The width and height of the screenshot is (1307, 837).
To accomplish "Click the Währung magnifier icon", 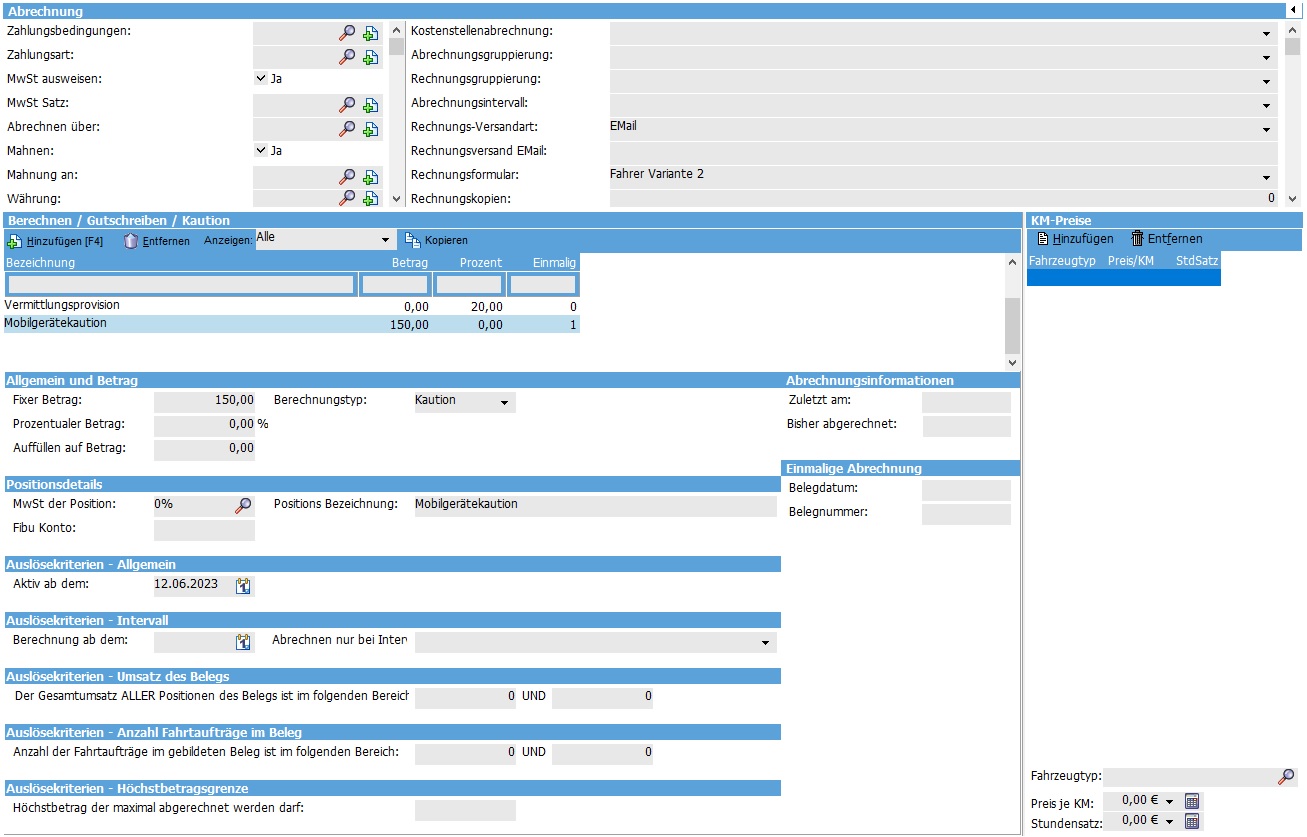I will coord(347,198).
